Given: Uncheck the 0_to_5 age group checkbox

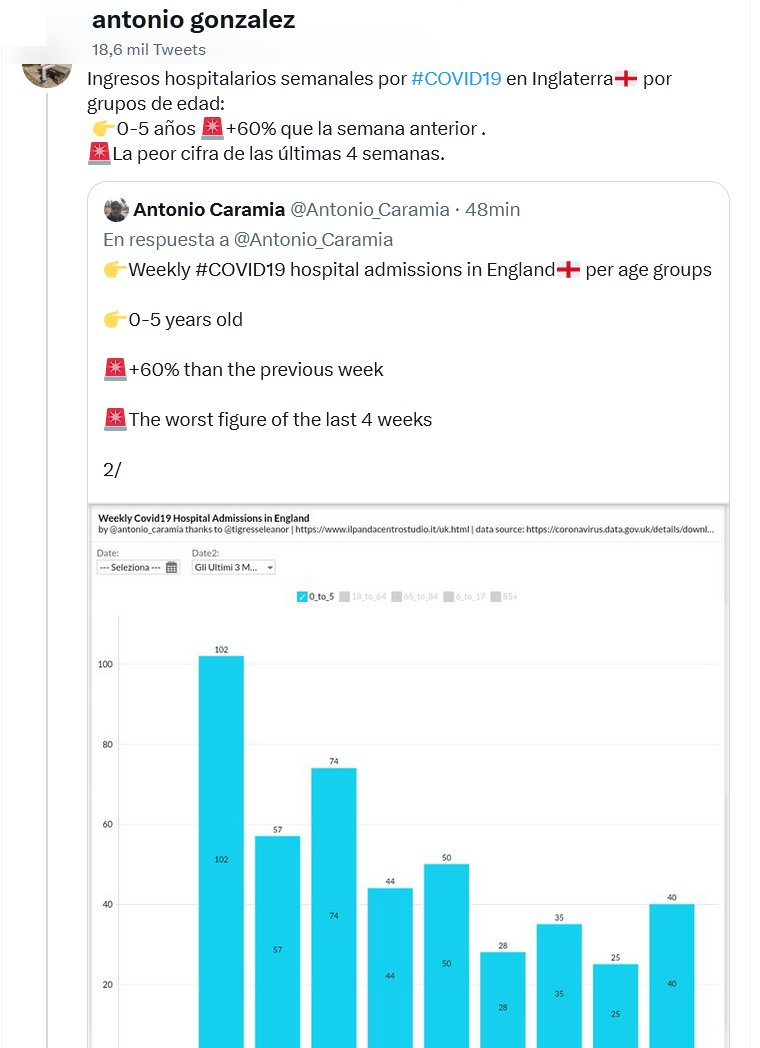Looking at the screenshot, I should 302,596.
